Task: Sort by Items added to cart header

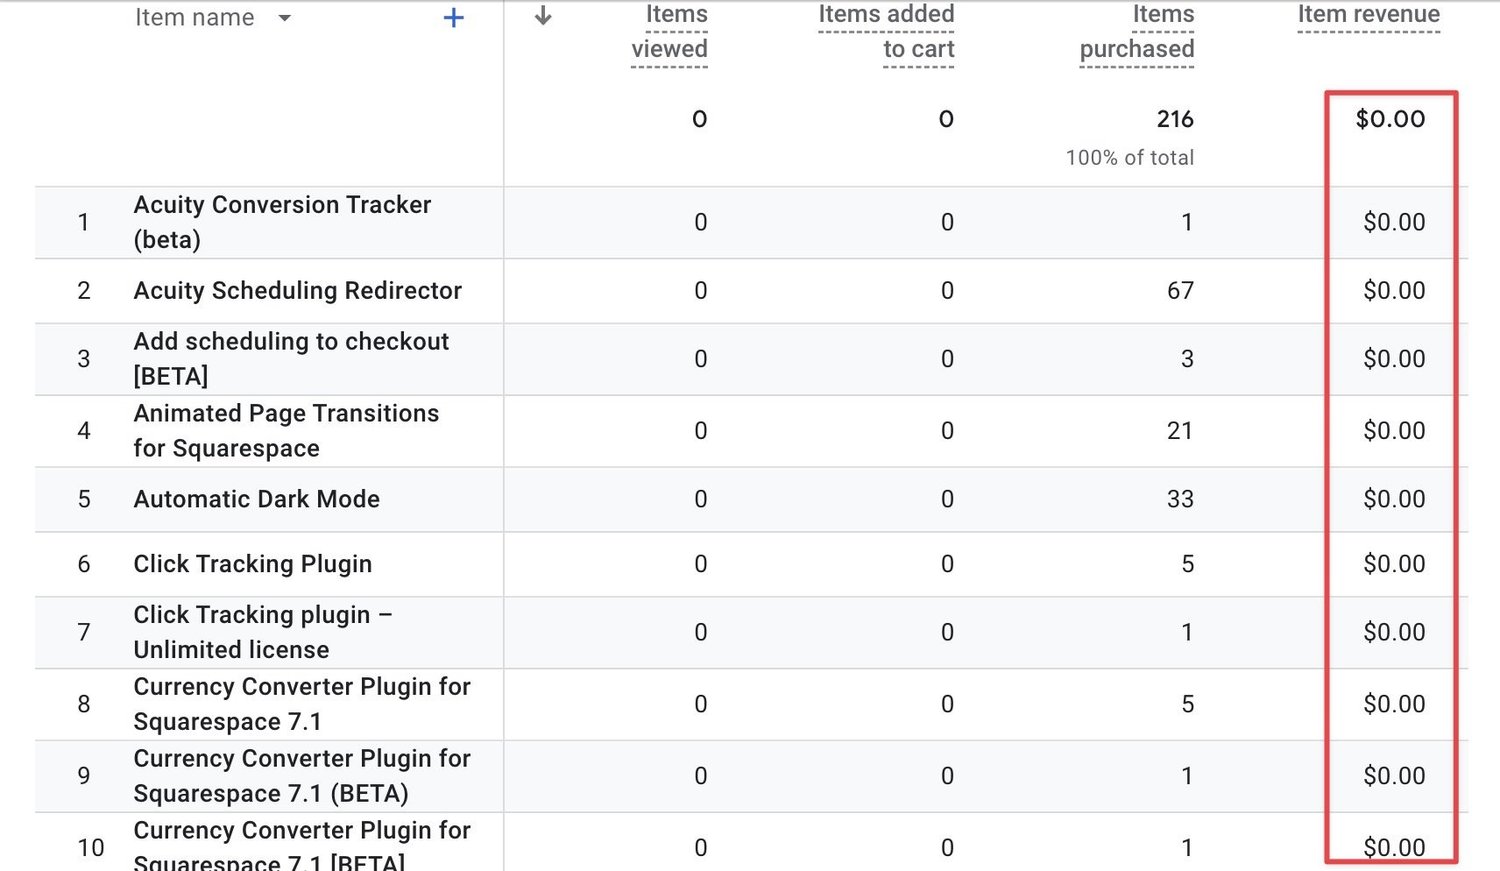Action: [x=886, y=32]
